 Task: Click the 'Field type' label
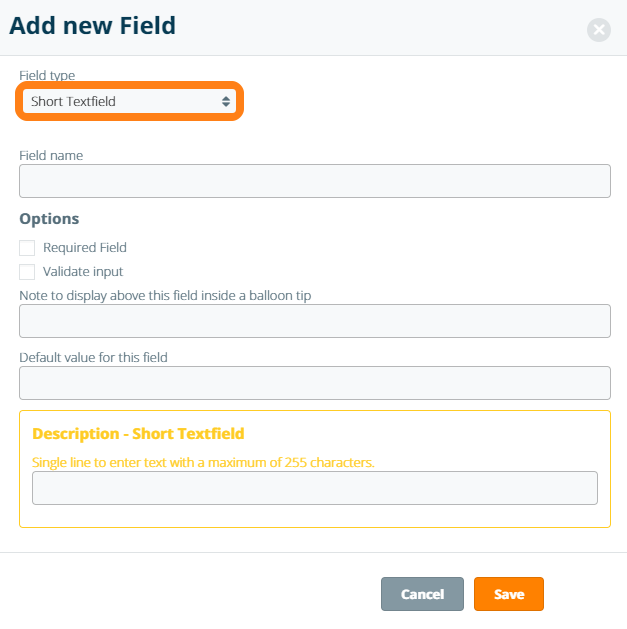tap(47, 76)
